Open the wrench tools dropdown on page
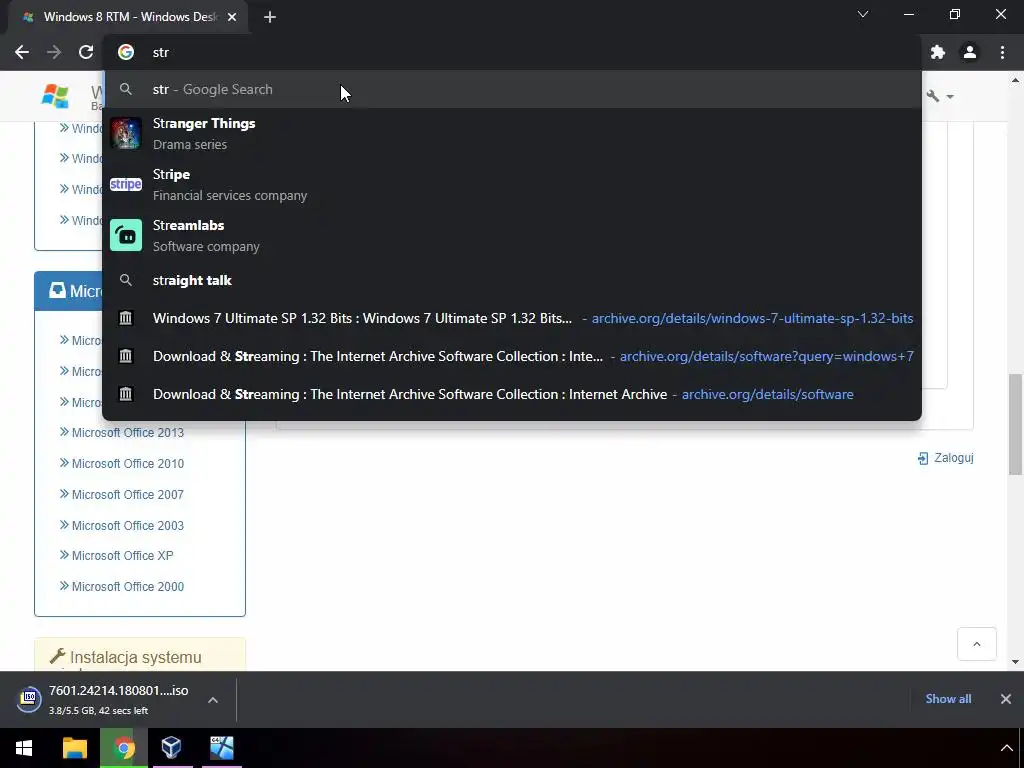This screenshot has width=1024, height=768. [940, 96]
